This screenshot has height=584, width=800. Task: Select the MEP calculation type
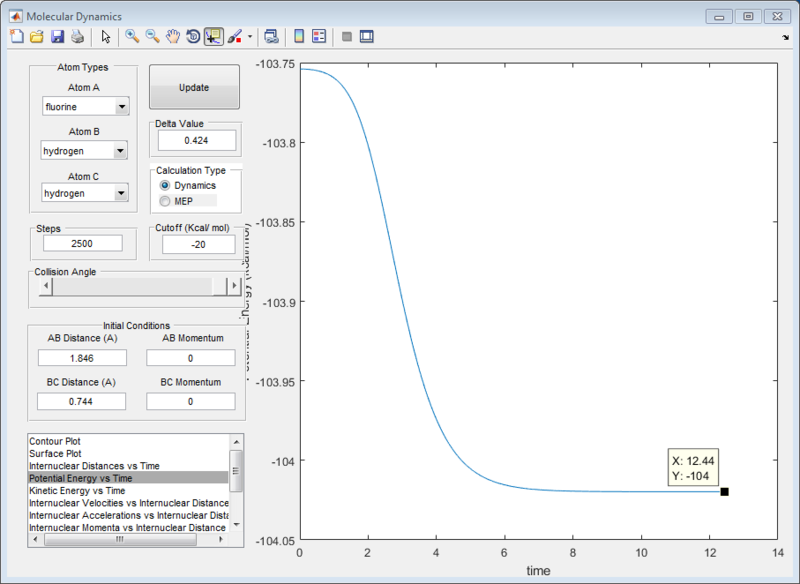(165, 201)
